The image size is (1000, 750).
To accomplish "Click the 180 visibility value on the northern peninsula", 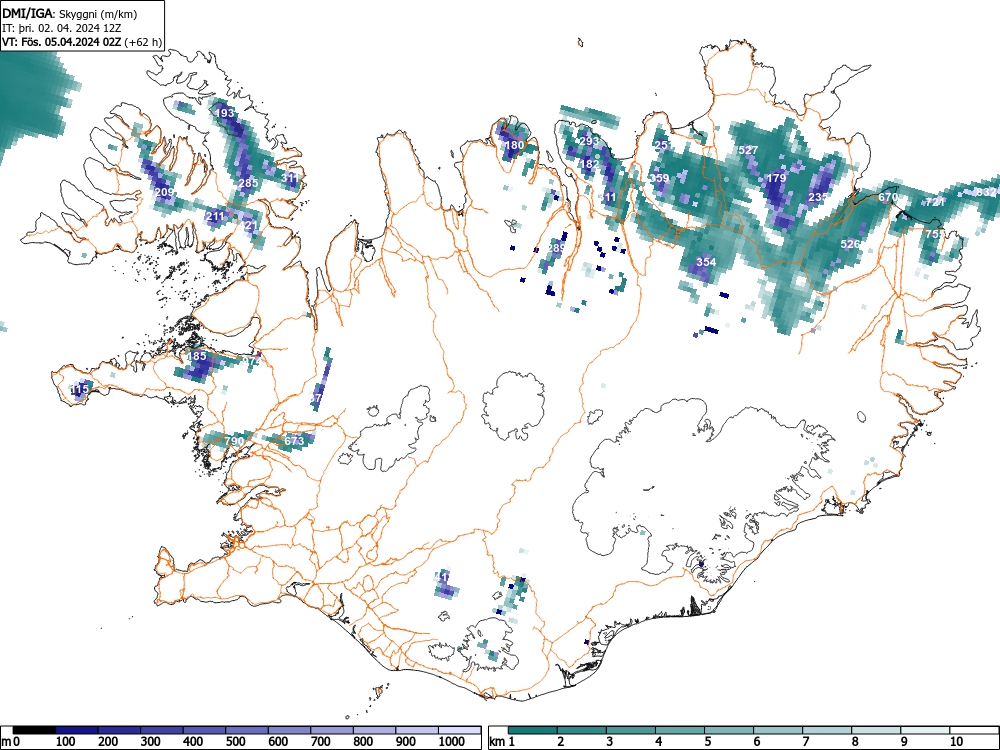I will point(514,145).
